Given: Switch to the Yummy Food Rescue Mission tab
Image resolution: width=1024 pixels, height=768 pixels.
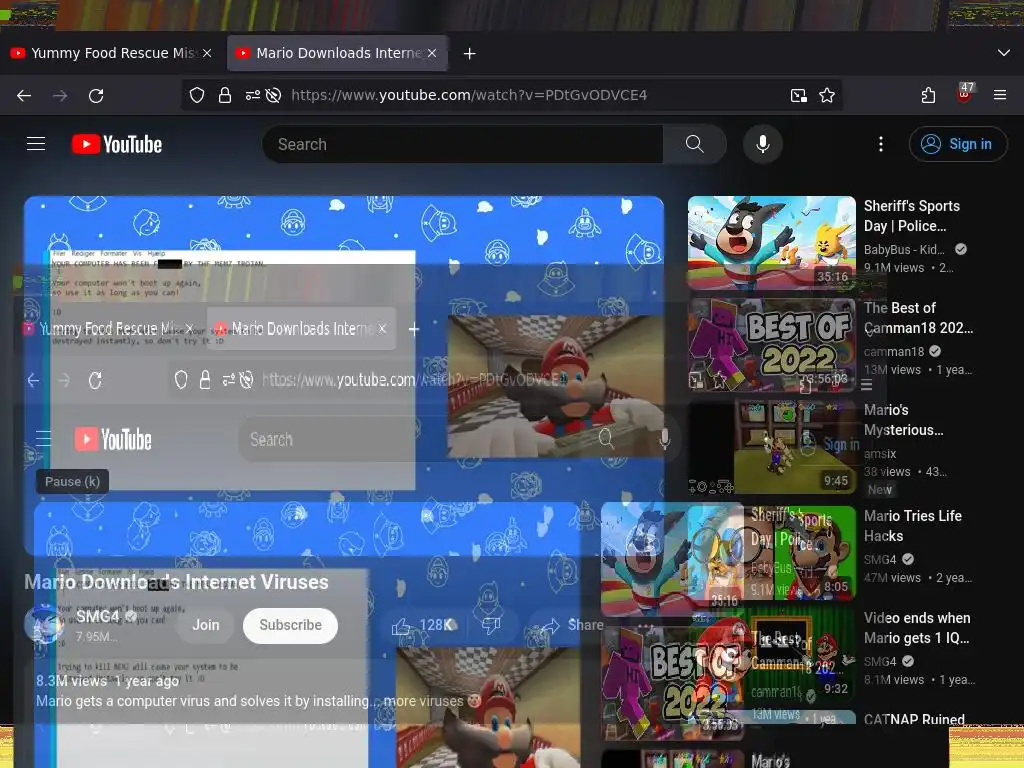Looking at the screenshot, I should pyautogui.click(x=111, y=53).
